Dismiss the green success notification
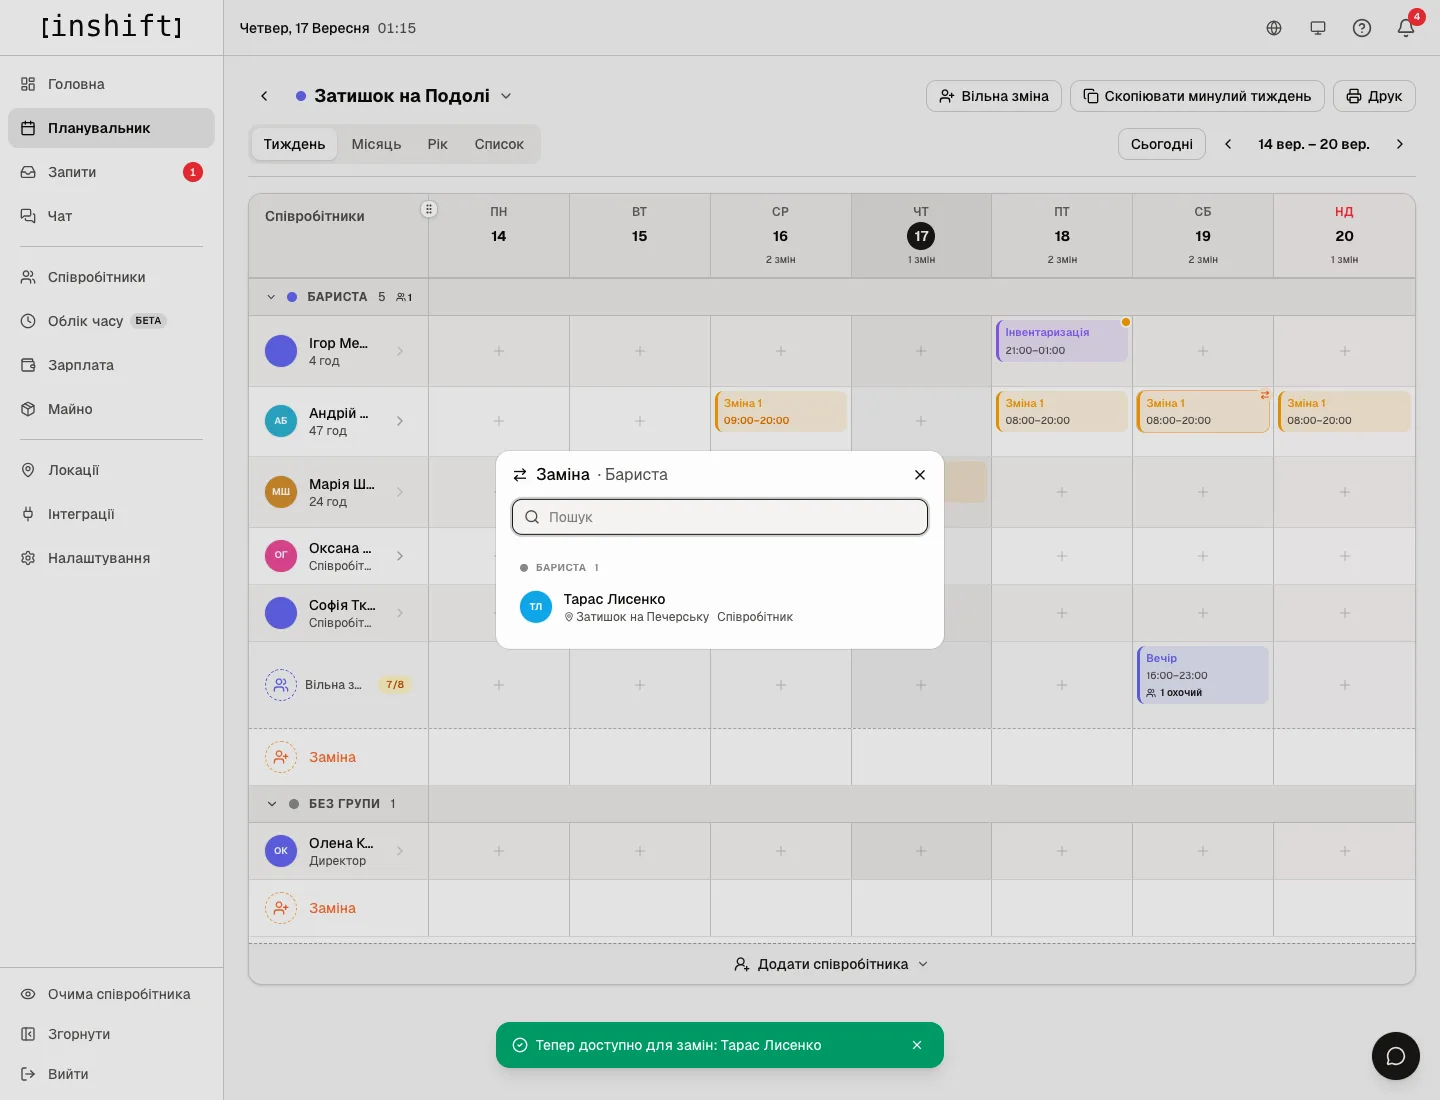This screenshot has width=1440, height=1100. pyautogui.click(x=917, y=1045)
